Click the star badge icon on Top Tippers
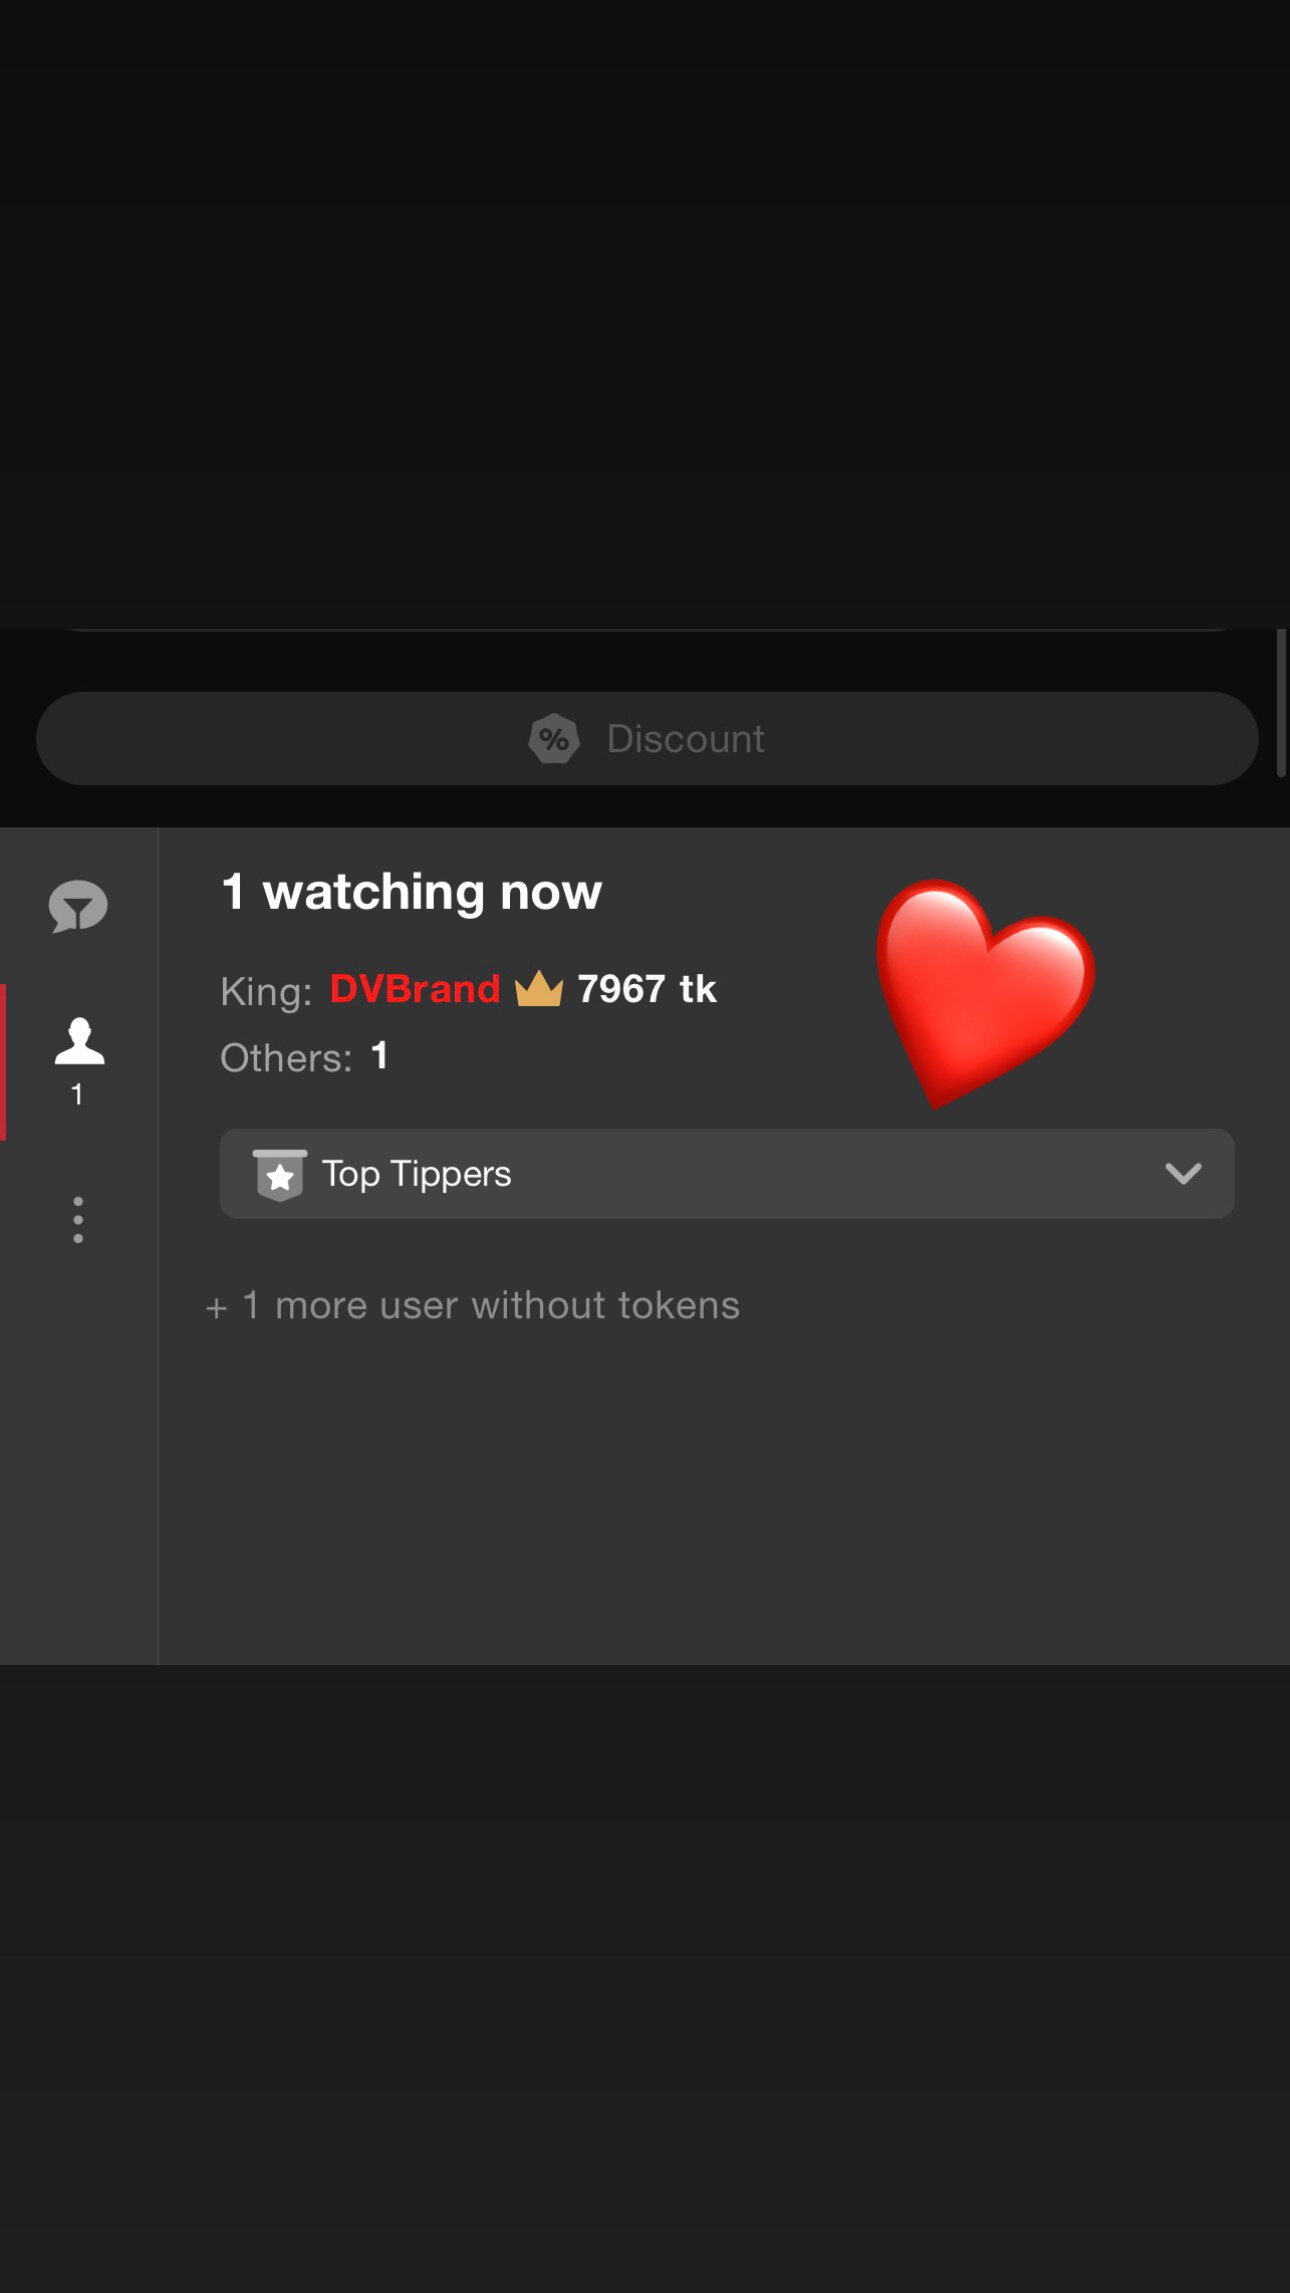1290x2293 pixels. click(x=280, y=1174)
